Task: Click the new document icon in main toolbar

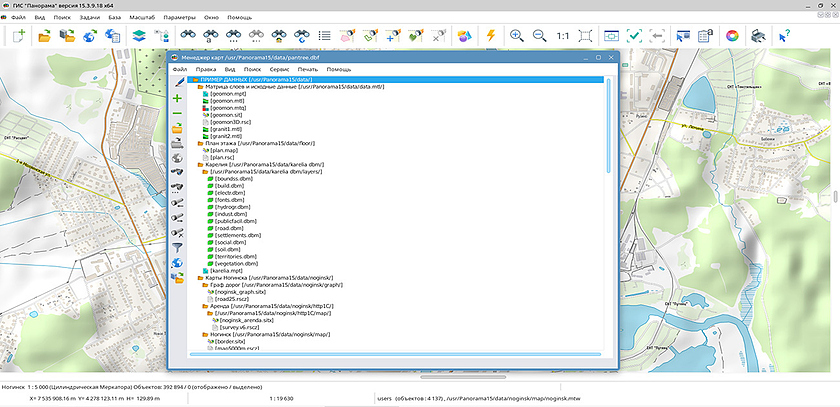Action: pos(20,35)
